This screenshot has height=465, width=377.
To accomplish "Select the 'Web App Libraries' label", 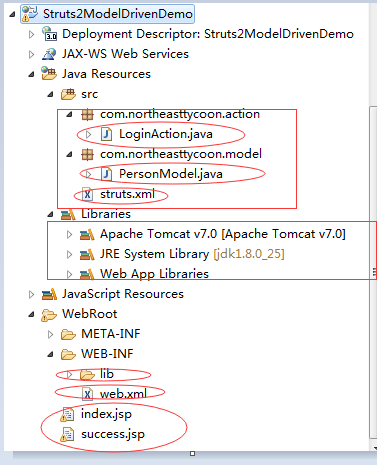I will (x=154, y=274).
